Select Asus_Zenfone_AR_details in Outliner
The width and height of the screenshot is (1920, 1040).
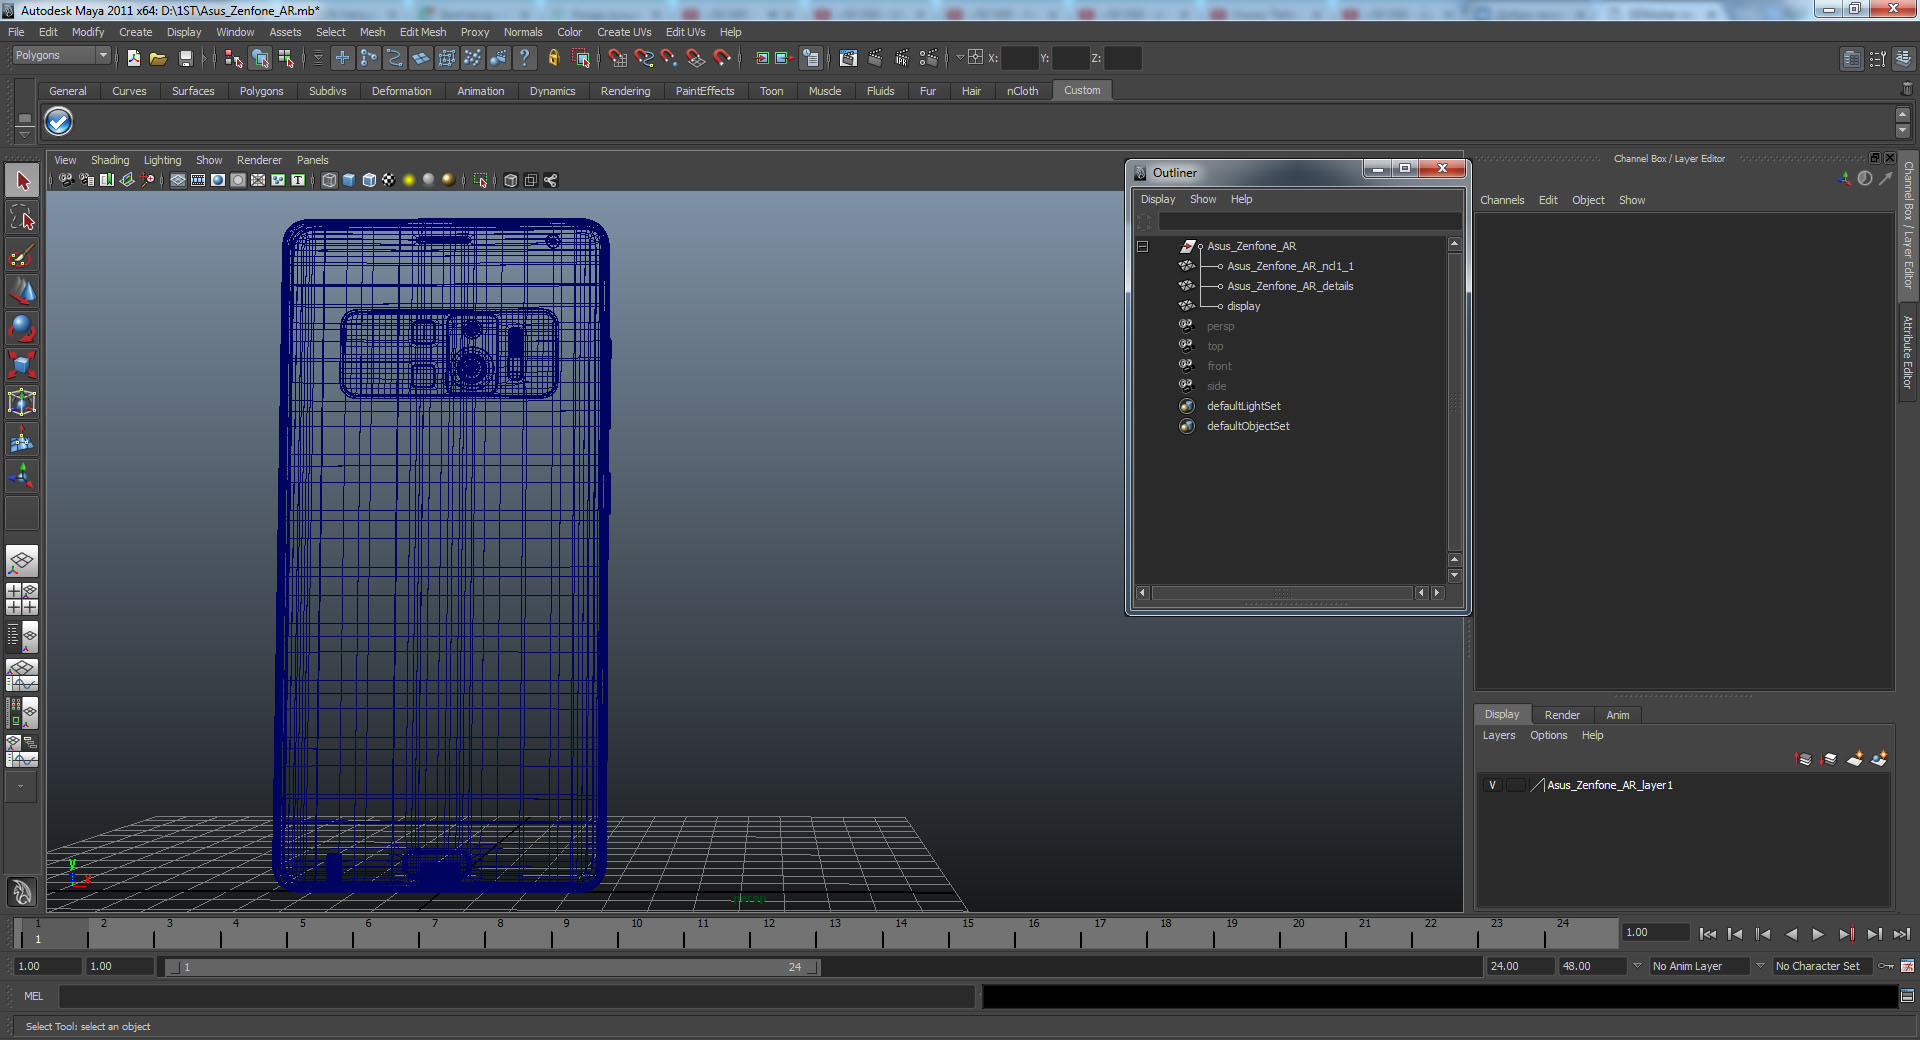1290,286
